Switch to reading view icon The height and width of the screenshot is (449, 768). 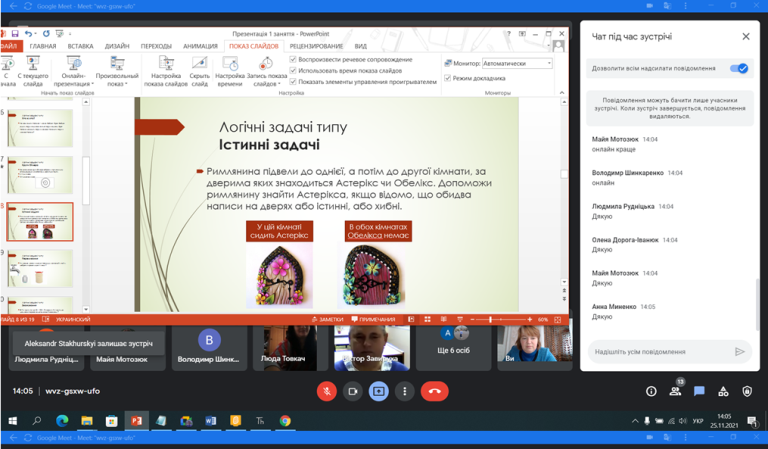[x=443, y=319]
